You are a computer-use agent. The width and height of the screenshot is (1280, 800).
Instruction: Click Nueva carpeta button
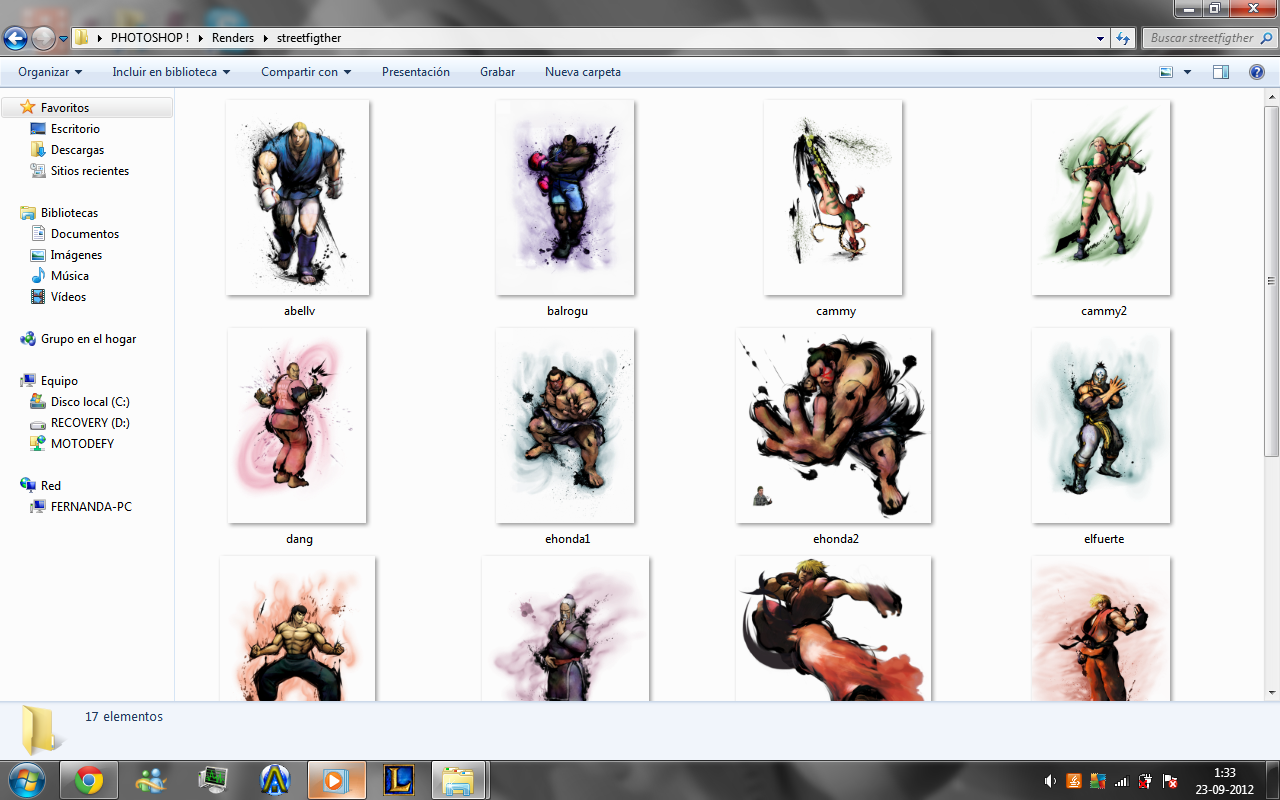[583, 72]
